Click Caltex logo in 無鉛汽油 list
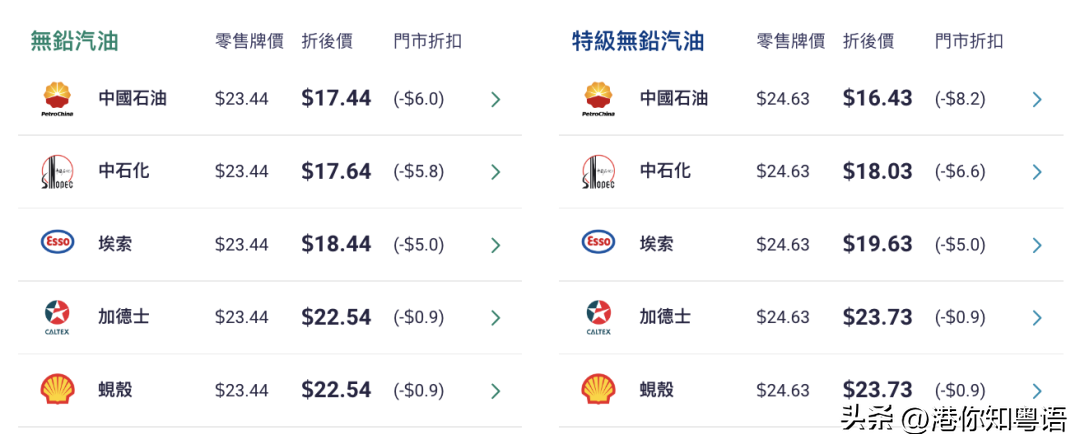Screen dimensions: 1080x445 click(x=58, y=318)
